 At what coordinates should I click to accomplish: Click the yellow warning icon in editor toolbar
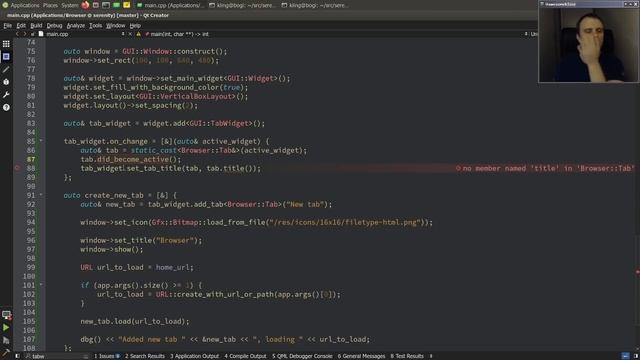(138, 34)
